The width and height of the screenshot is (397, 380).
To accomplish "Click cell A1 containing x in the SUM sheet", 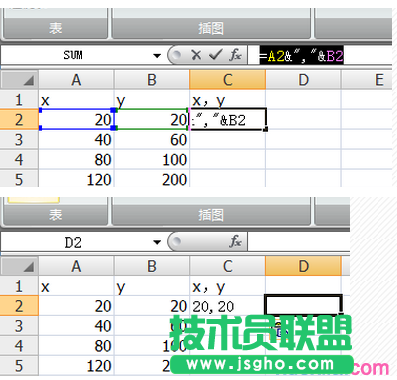I will point(76,100).
